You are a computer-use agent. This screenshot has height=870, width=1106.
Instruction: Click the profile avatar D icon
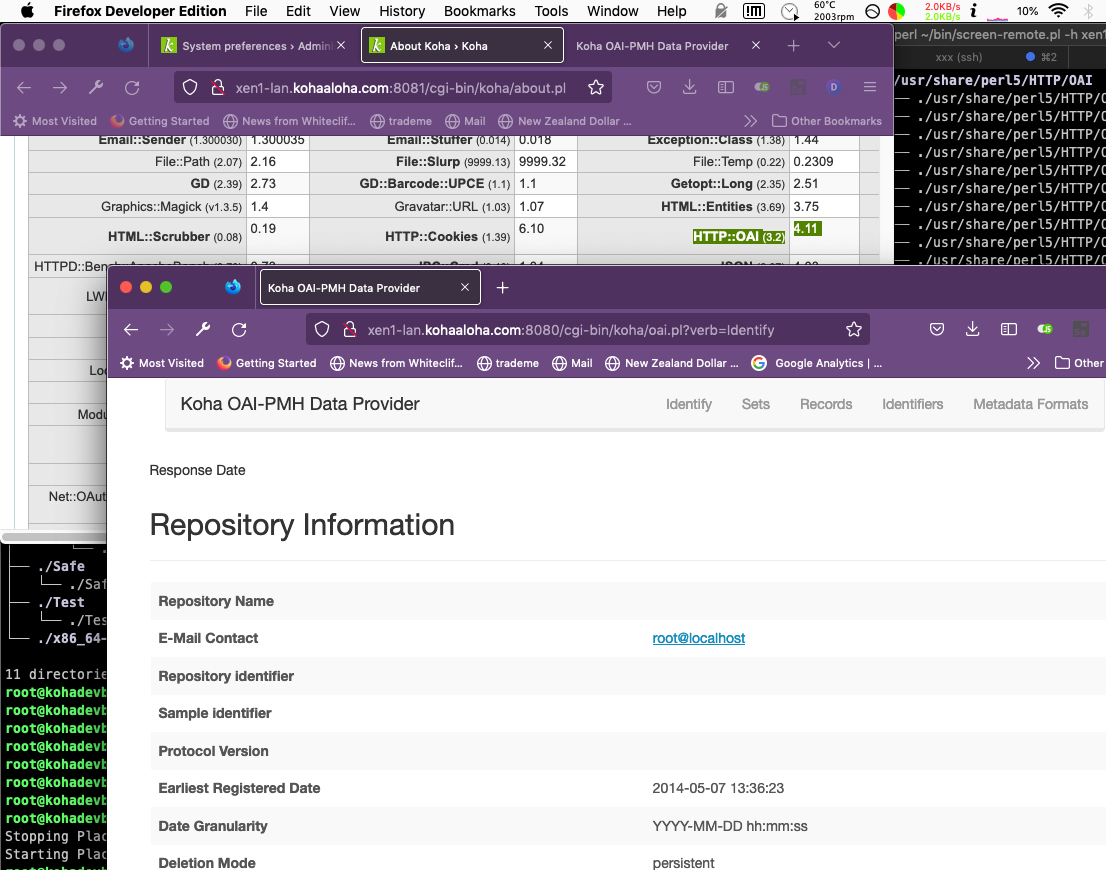[833, 88]
